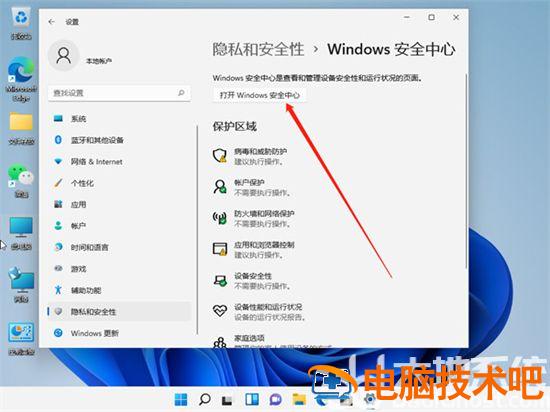Minimize the Settings window
This screenshot has width=550, height=412.
[407, 17]
